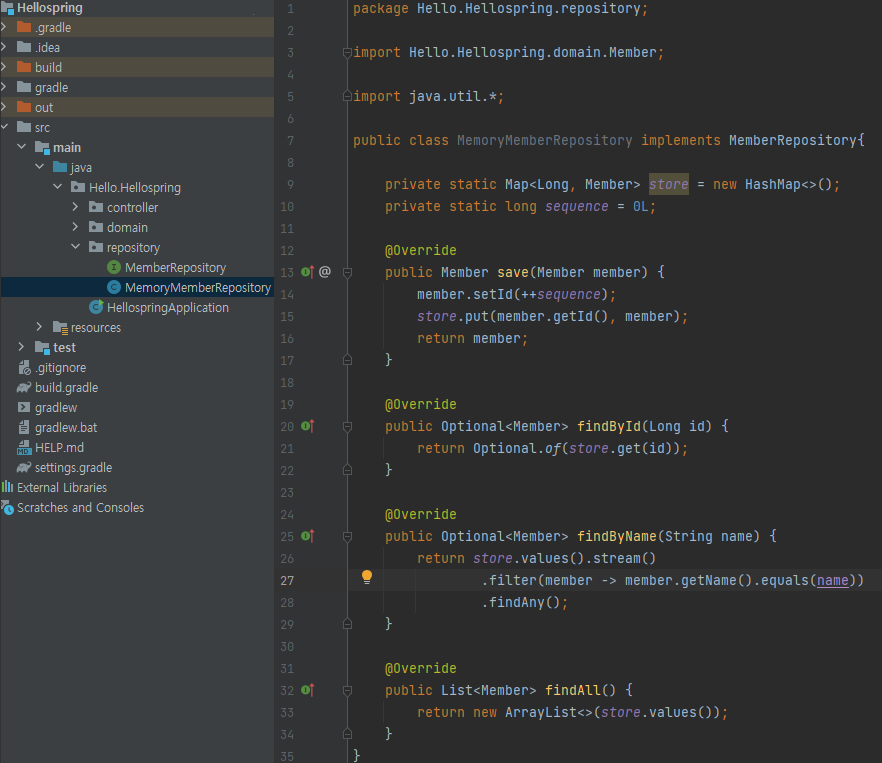Select MemberRepository in project tree
The image size is (882, 763).
(x=176, y=268)
